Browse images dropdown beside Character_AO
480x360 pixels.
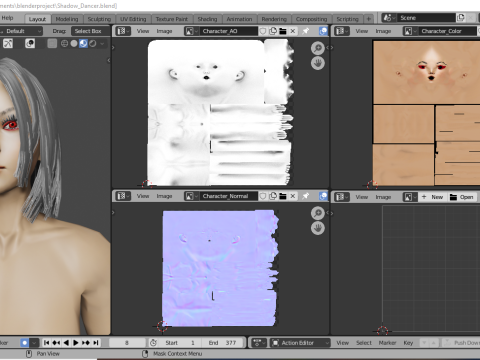coord(192,31)
